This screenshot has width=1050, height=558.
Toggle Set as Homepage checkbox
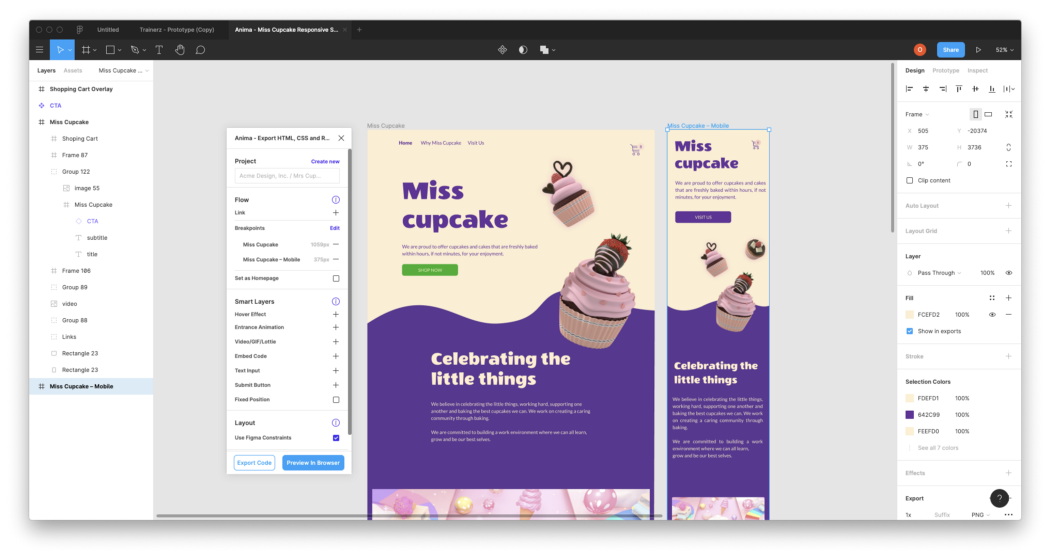(x=335, y=278)
